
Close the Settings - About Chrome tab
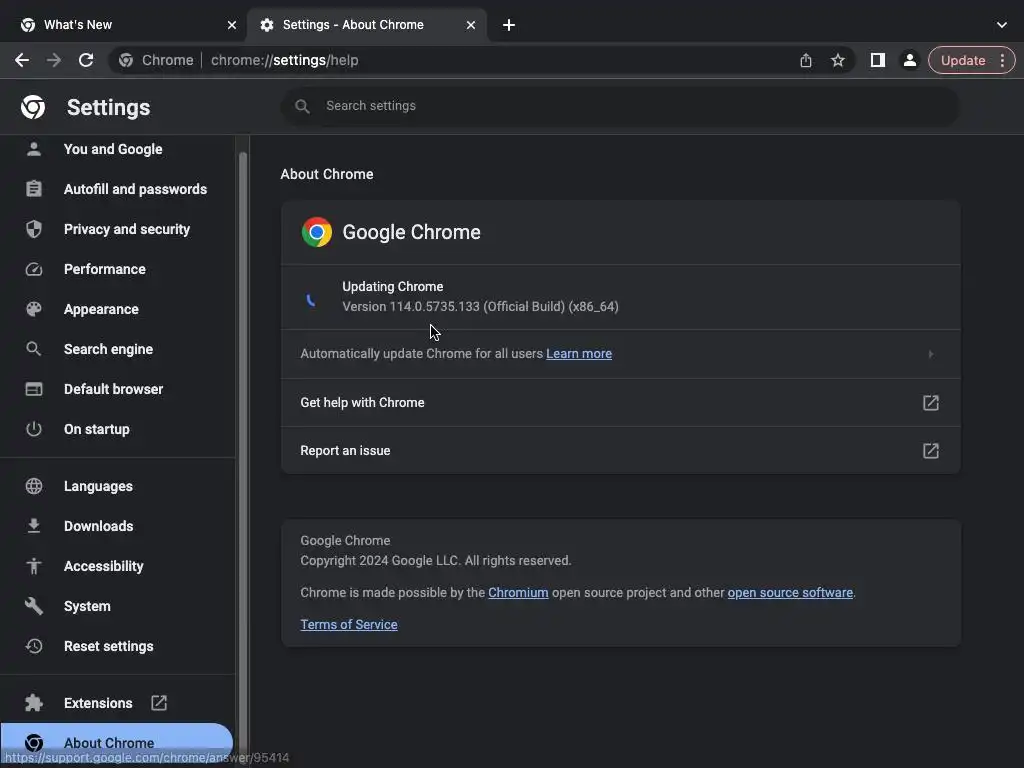click(471, 25)
